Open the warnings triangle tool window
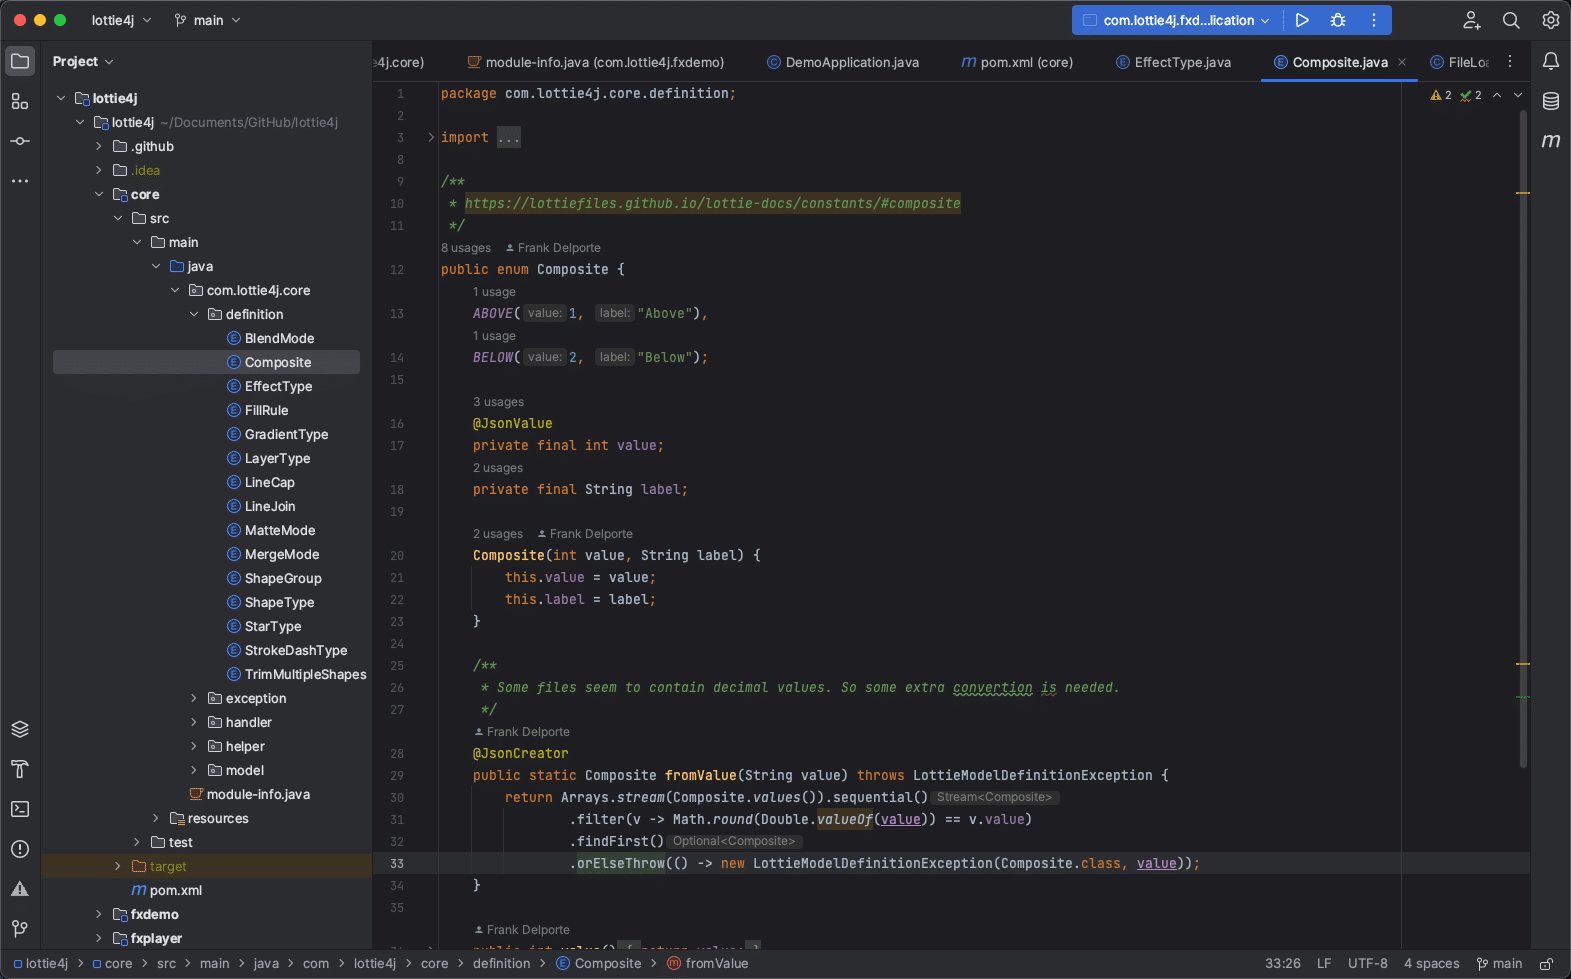1571x979 pixels. (x=20, y=889)
